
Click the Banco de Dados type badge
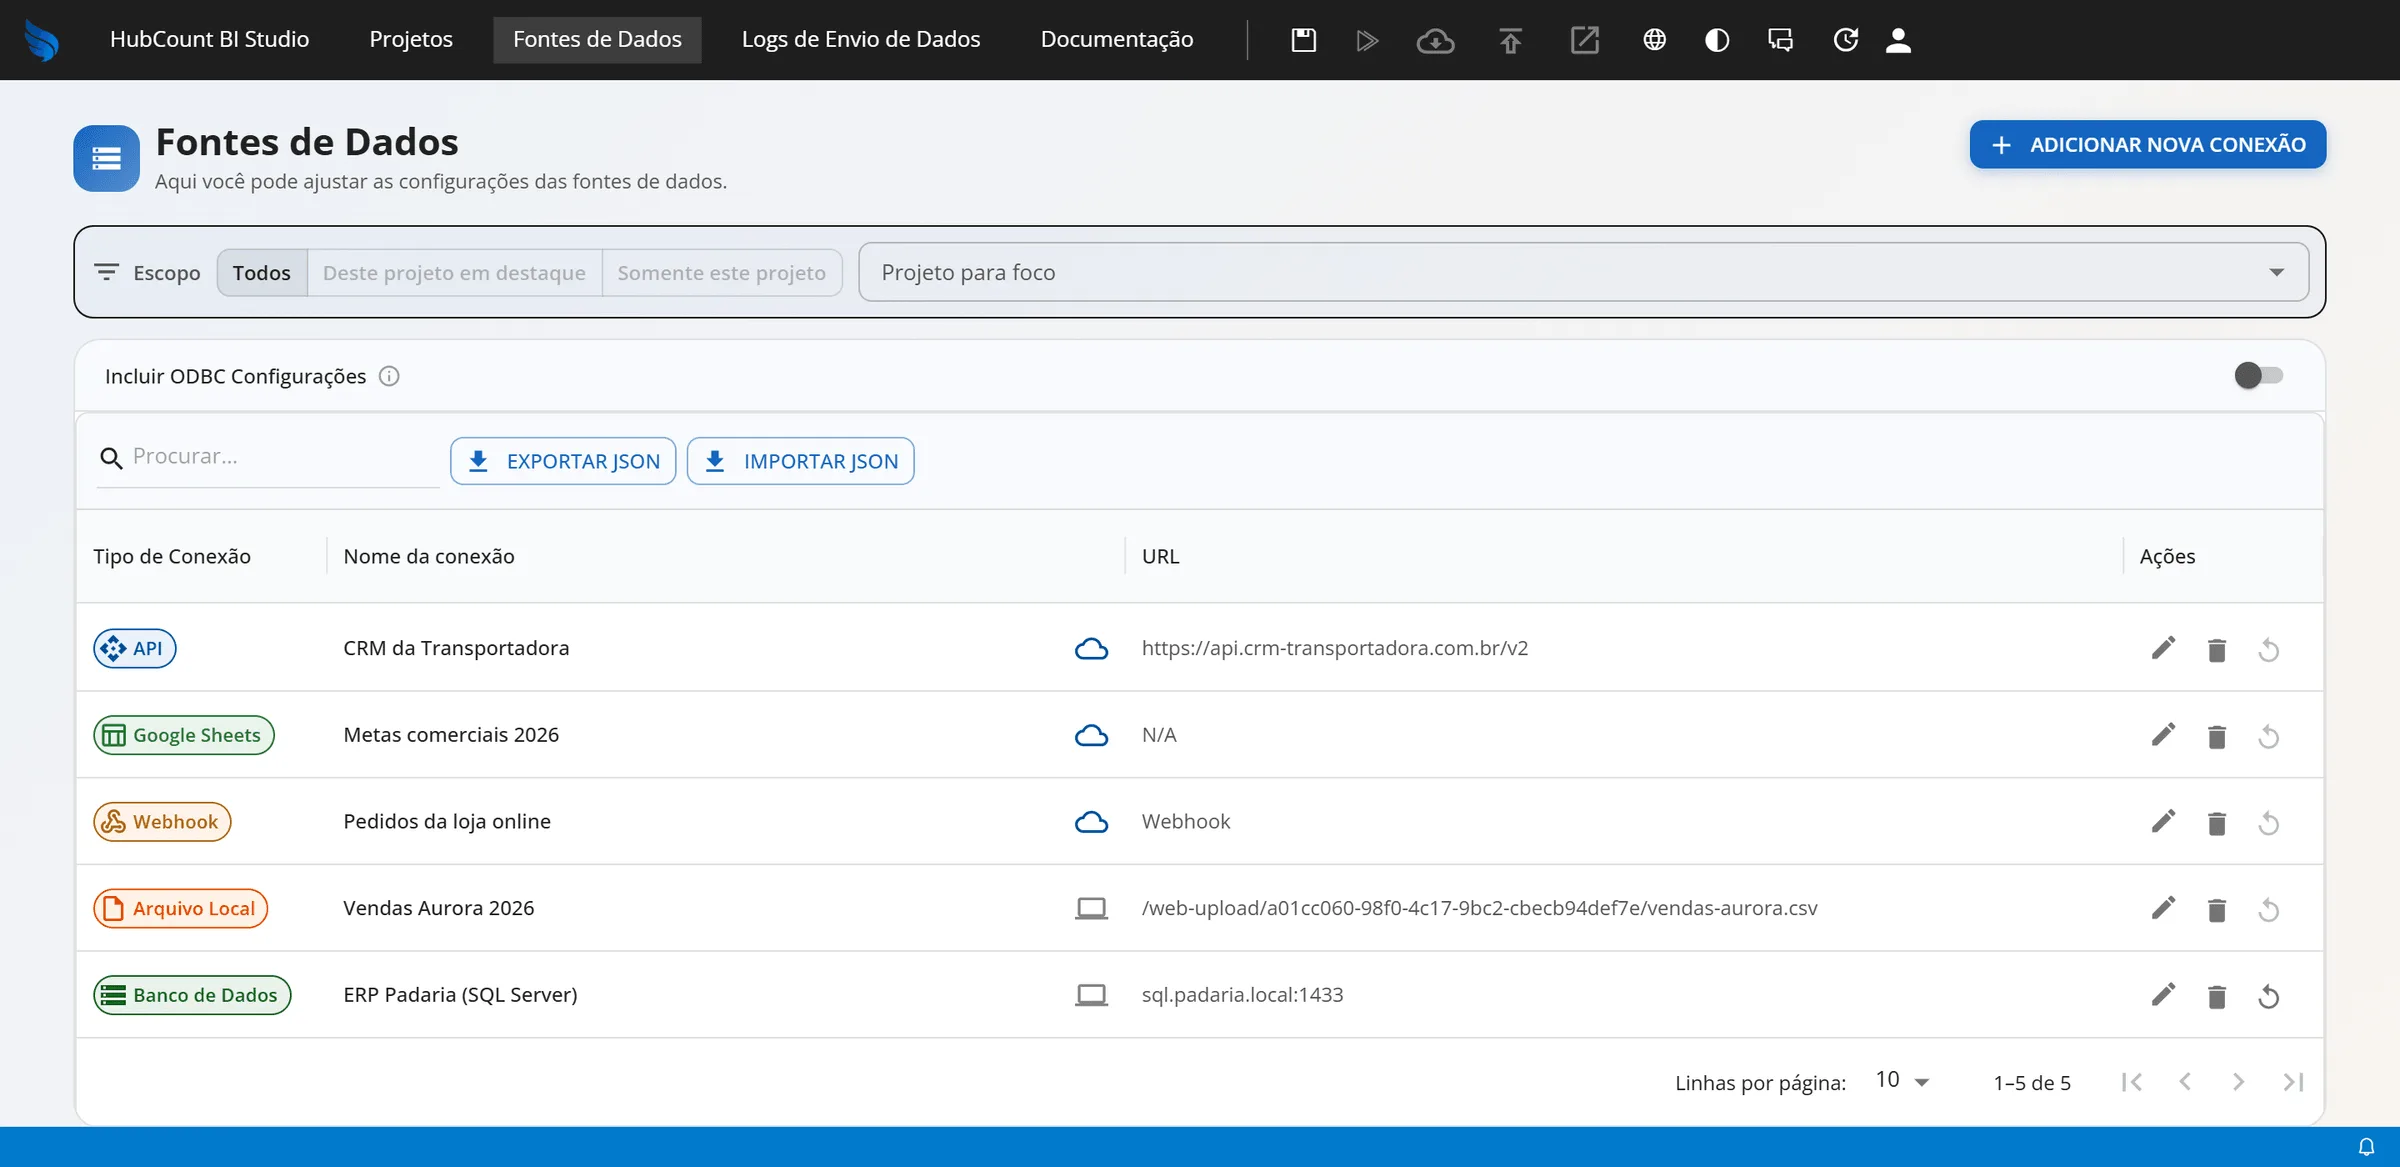click(x=192, y=995)
